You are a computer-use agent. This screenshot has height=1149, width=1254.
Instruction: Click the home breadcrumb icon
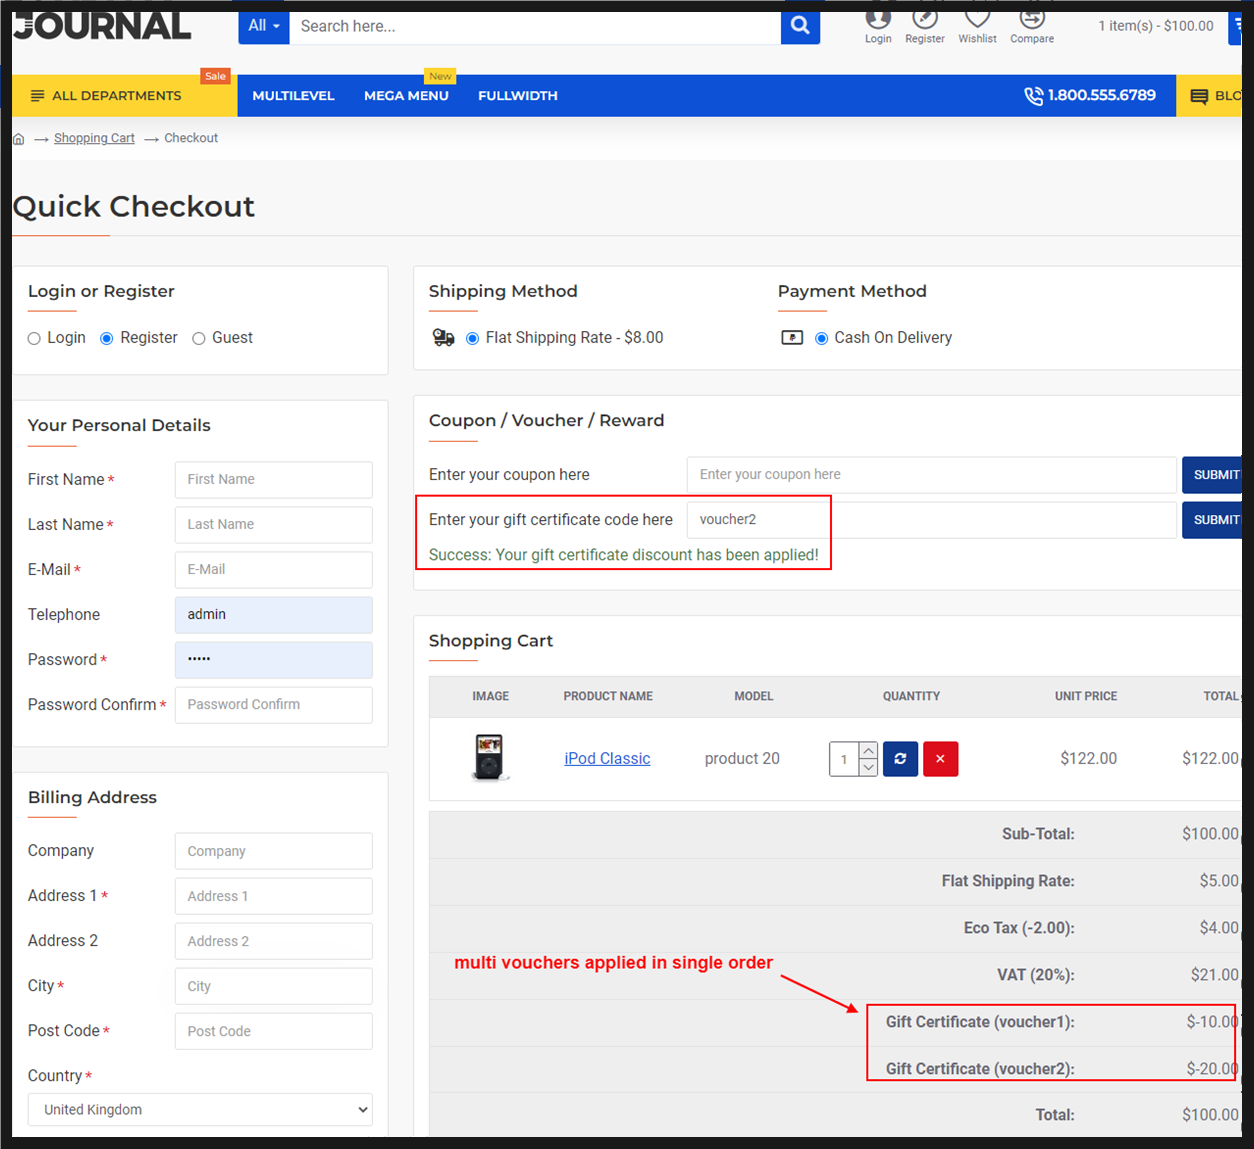[x=19, y=139]
